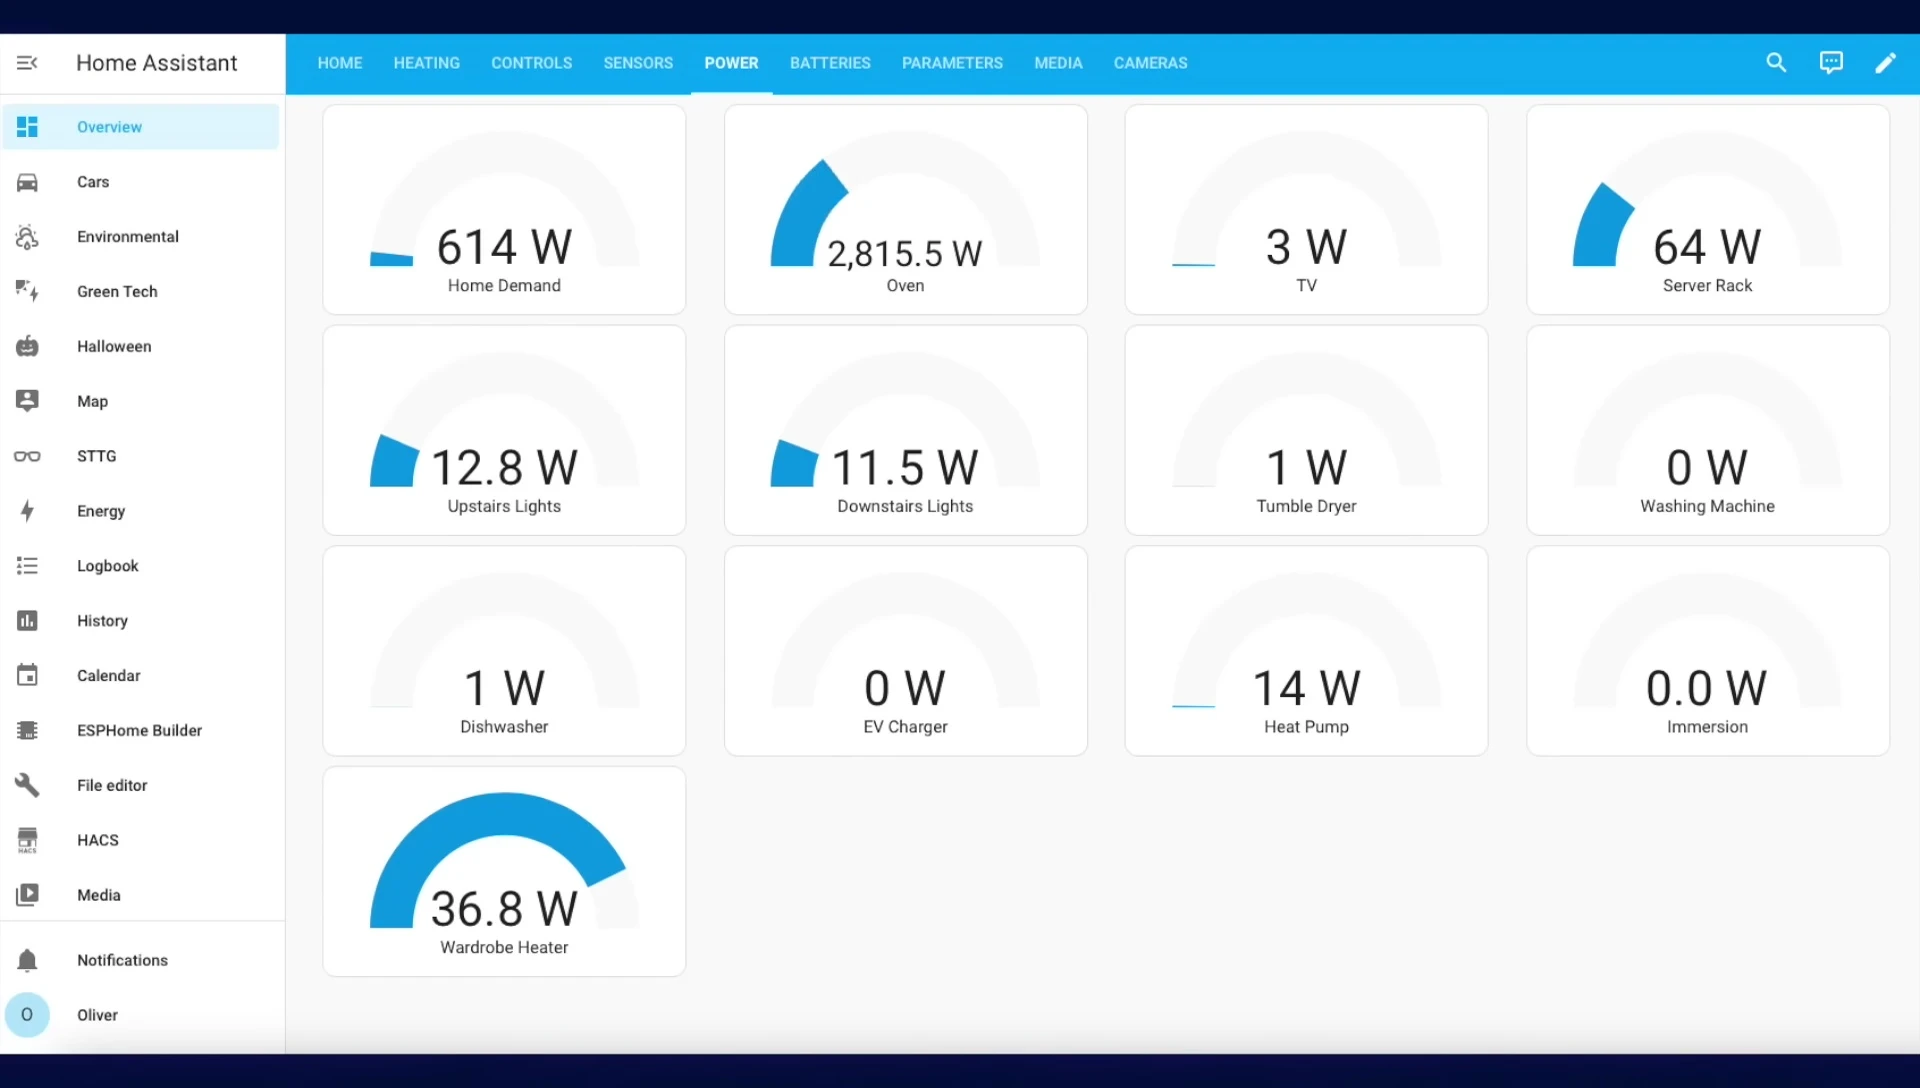The height and width of the screenshot is (1088, 1920).
Task: Open search with the magnifier icon
Action: [x=1776, y=63]
